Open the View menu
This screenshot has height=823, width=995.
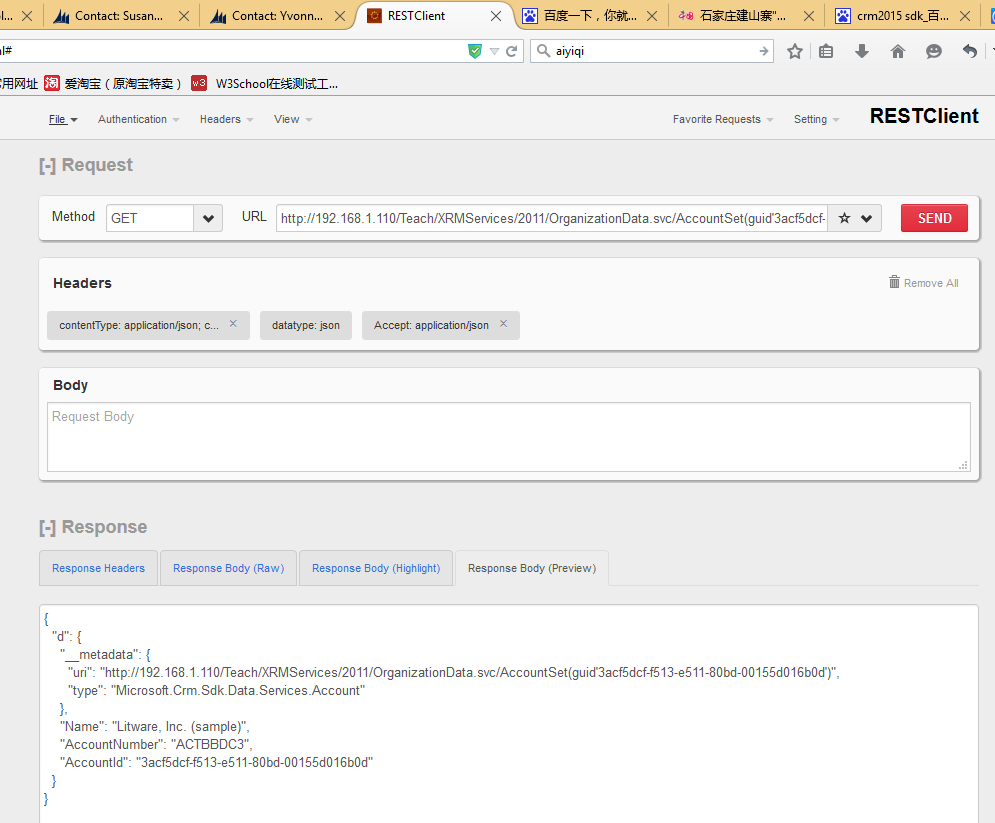point(293,119)
